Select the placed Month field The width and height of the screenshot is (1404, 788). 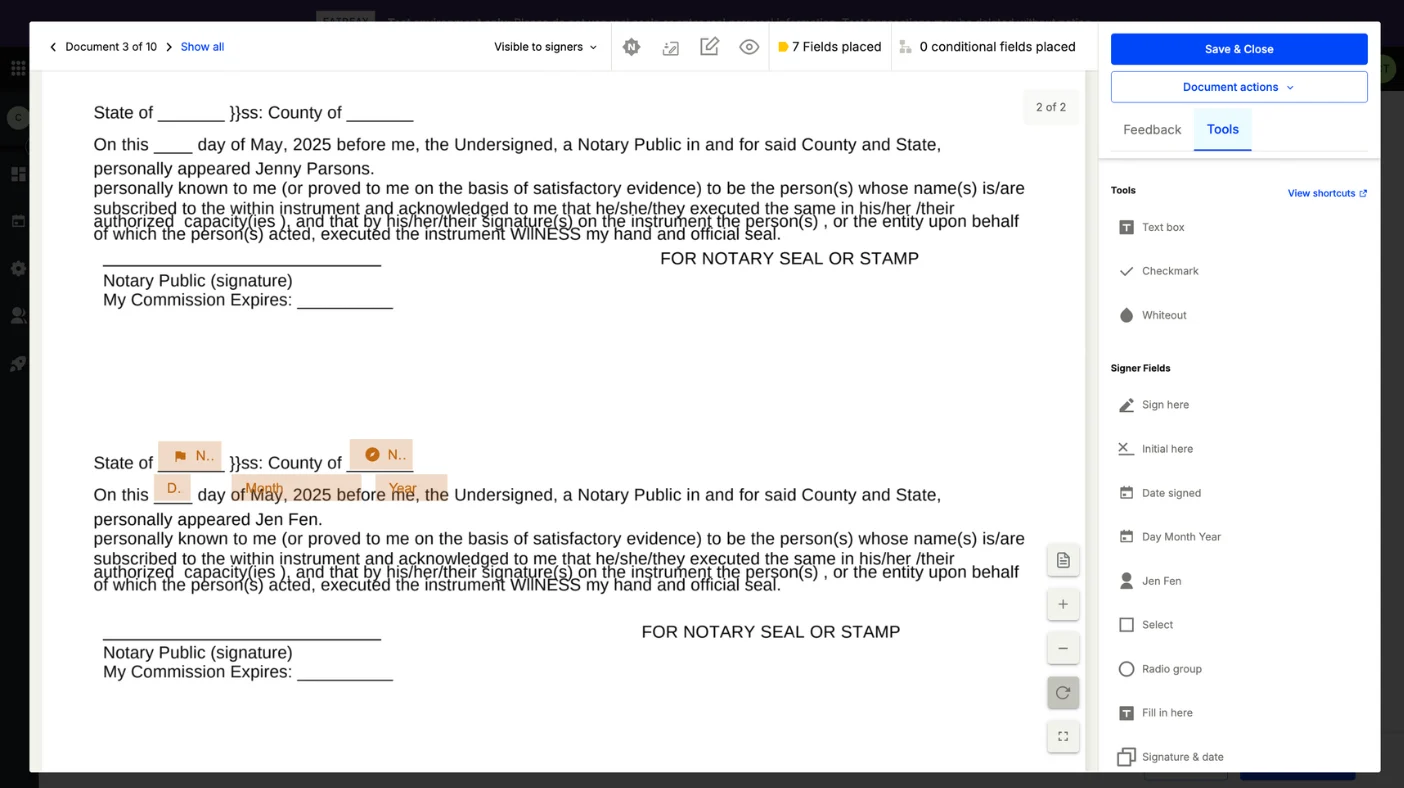[296, 488]
